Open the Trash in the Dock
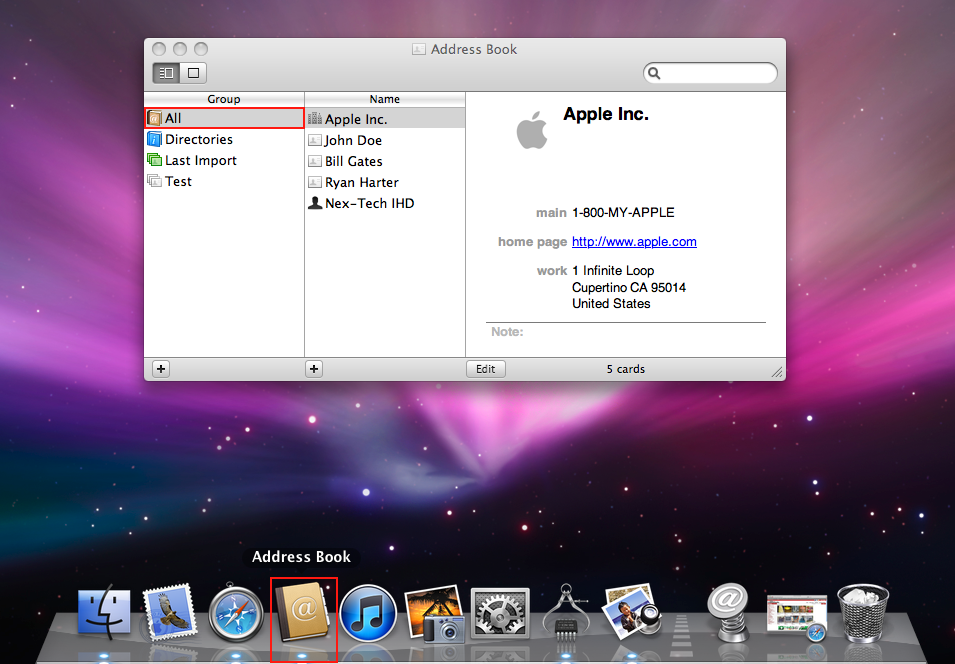955x664 pixels. 862,613
